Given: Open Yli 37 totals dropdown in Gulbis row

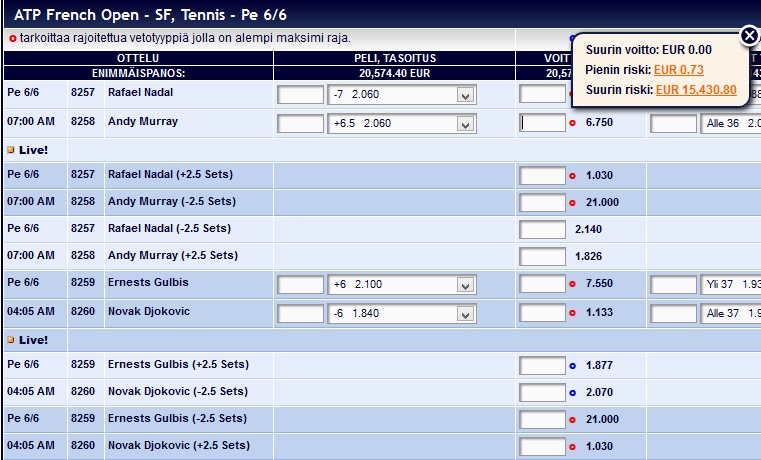Looking at the screenshot, I should coord(730,285).
